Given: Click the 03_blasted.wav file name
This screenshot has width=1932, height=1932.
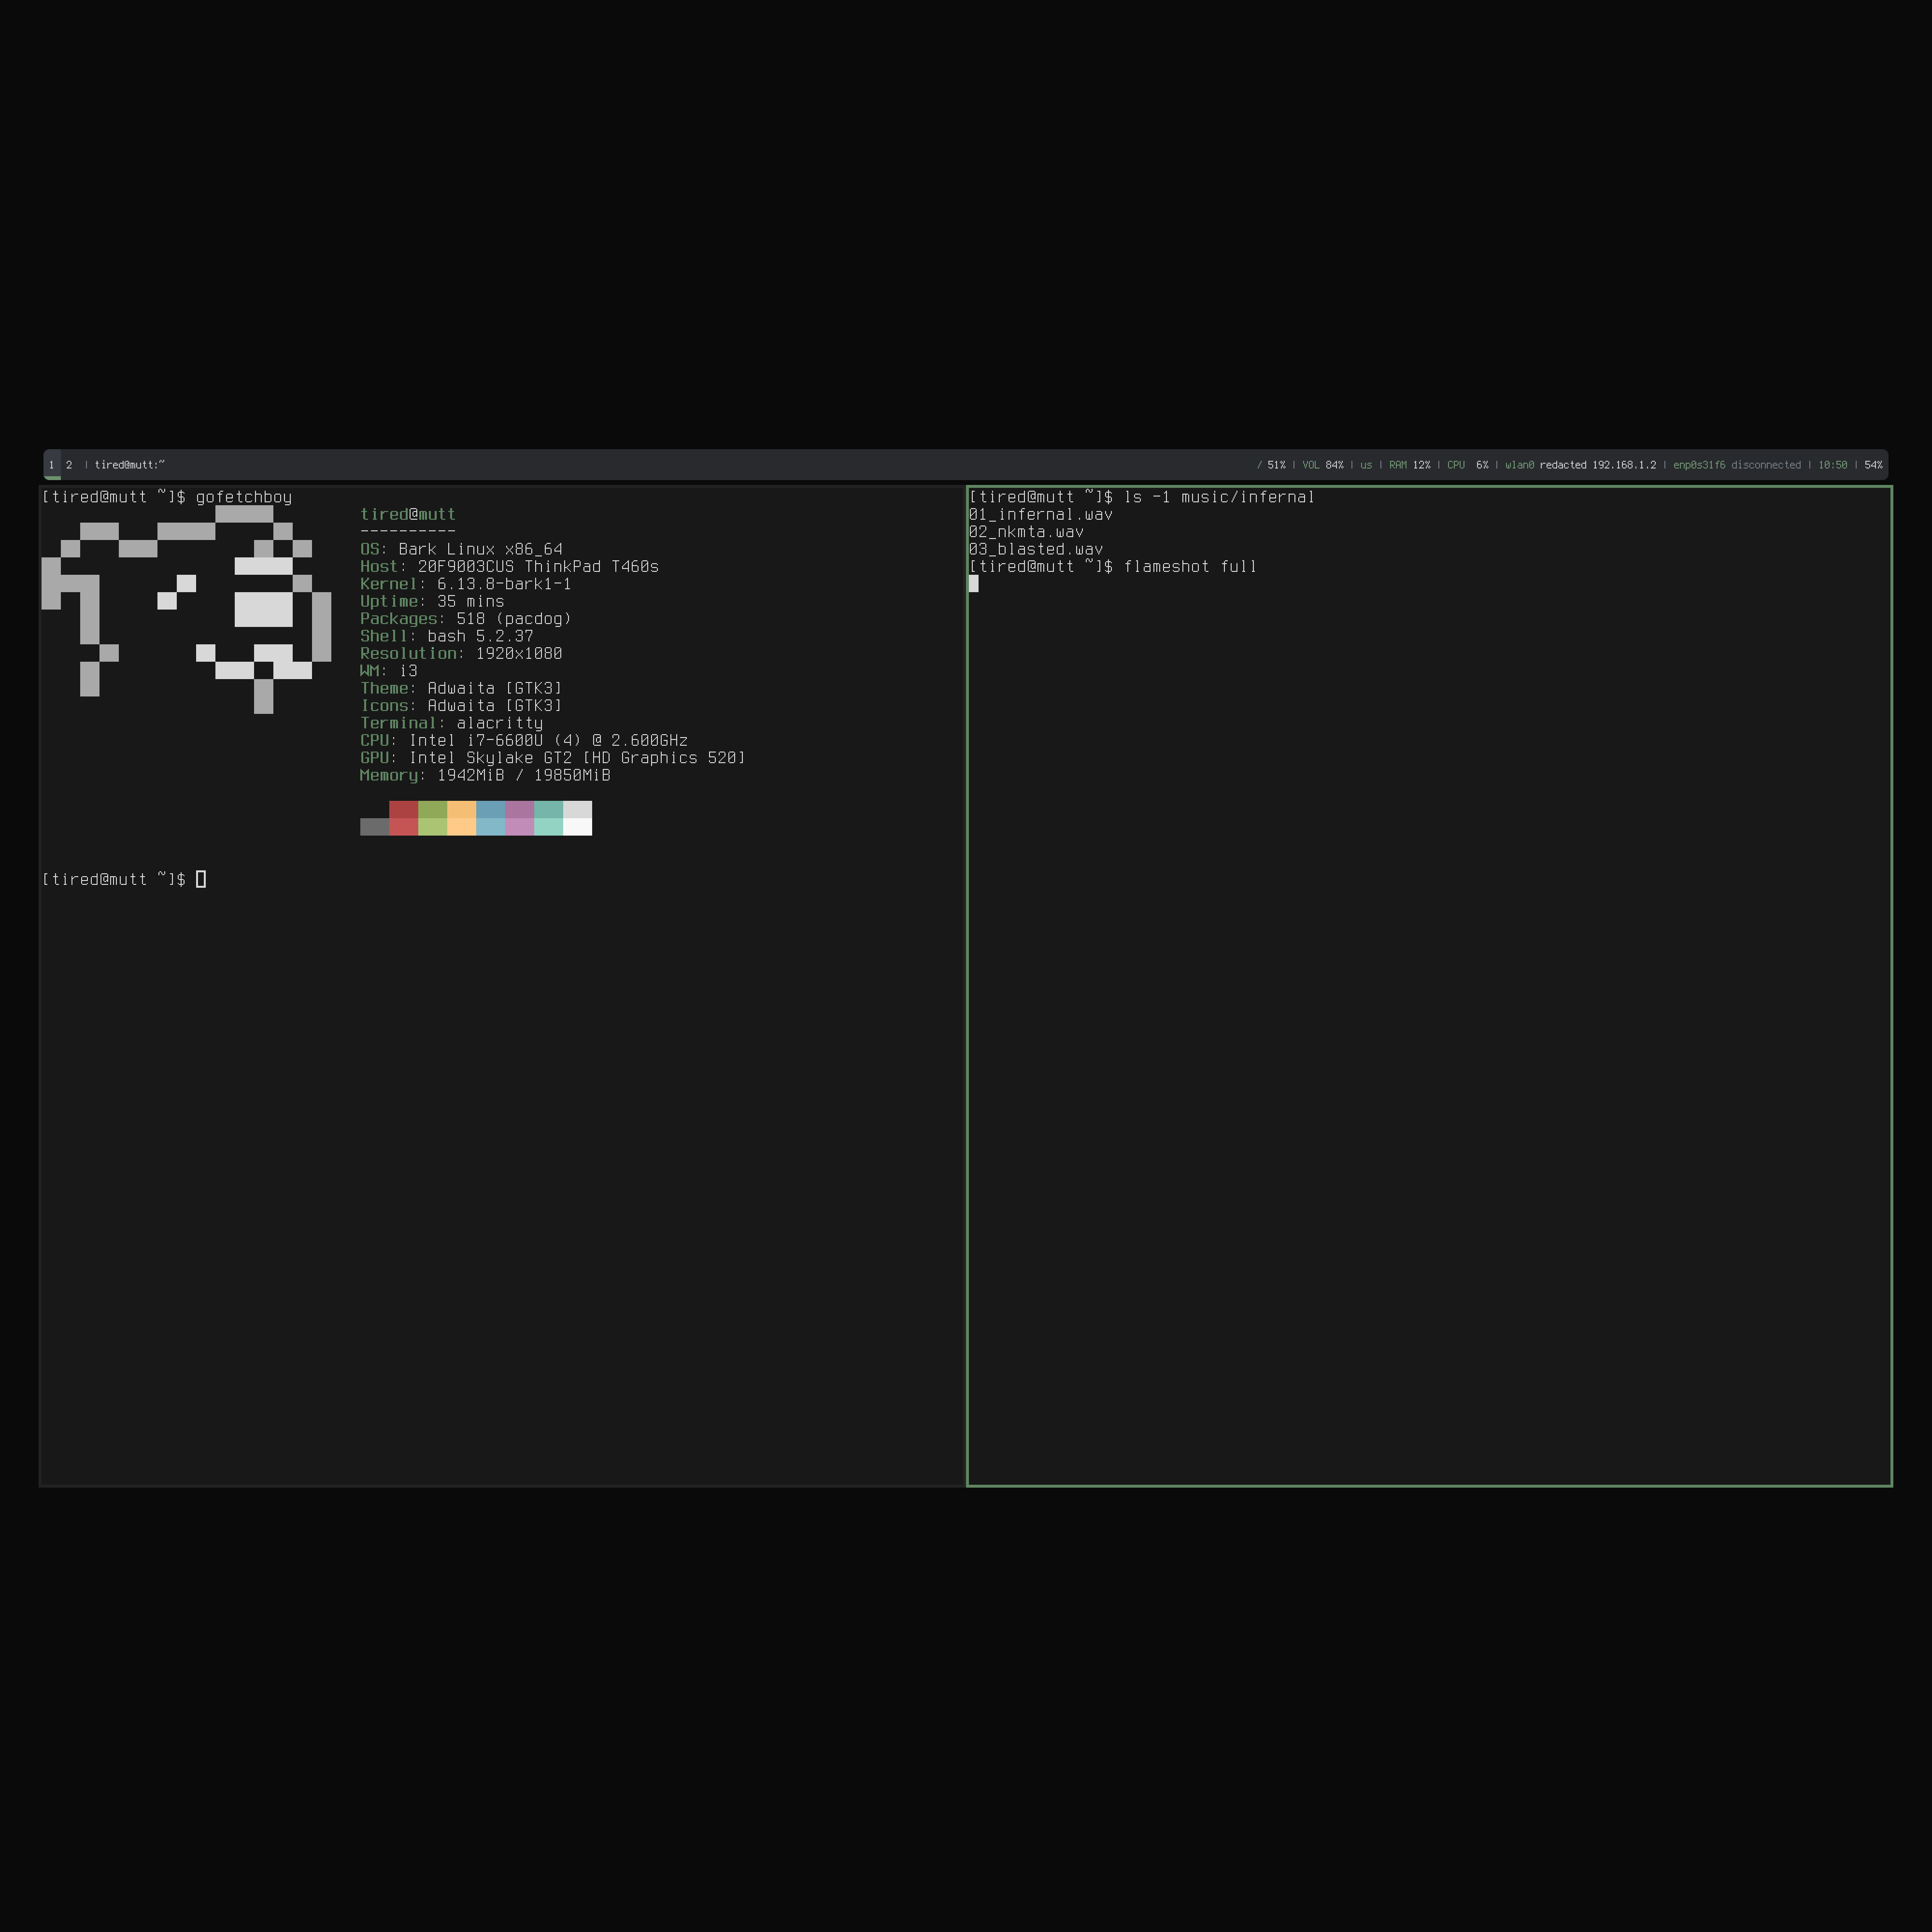Looking at the screenshot, I should click(x=1036, y=549).
